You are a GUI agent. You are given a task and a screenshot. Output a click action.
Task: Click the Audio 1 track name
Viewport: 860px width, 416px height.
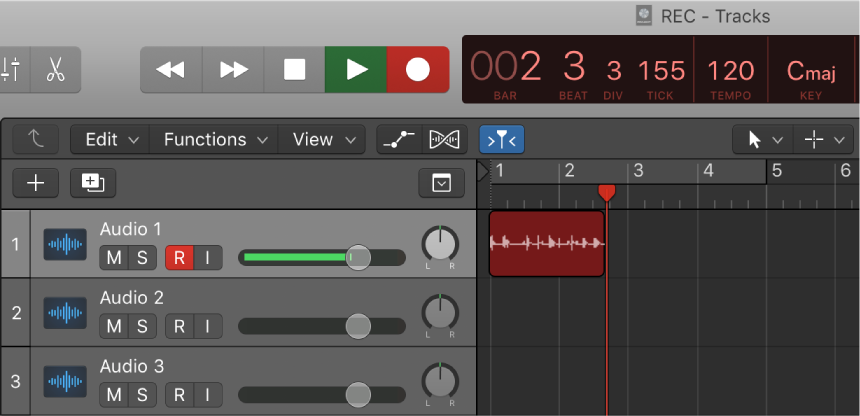tap(131, 229)
